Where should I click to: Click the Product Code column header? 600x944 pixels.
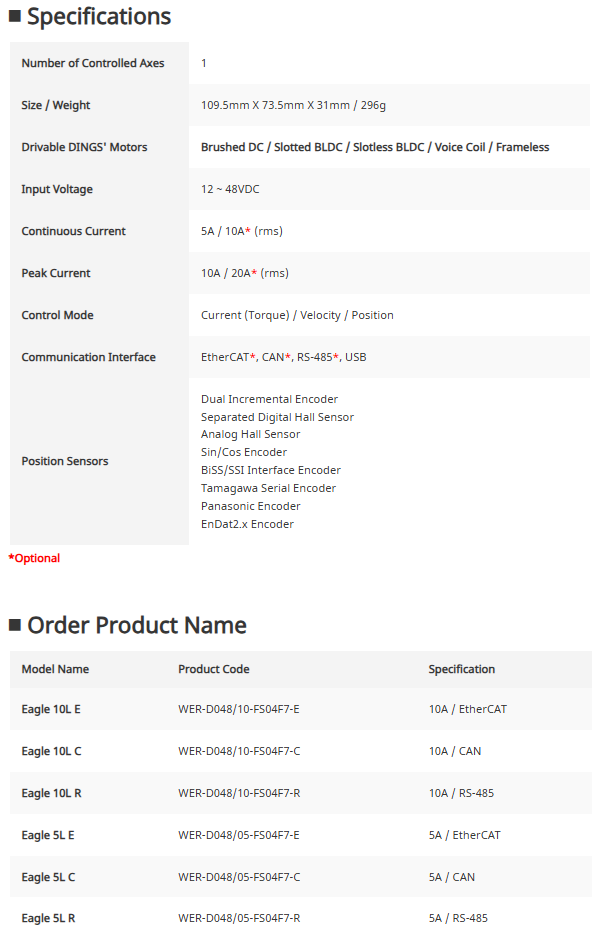[214, 669]
